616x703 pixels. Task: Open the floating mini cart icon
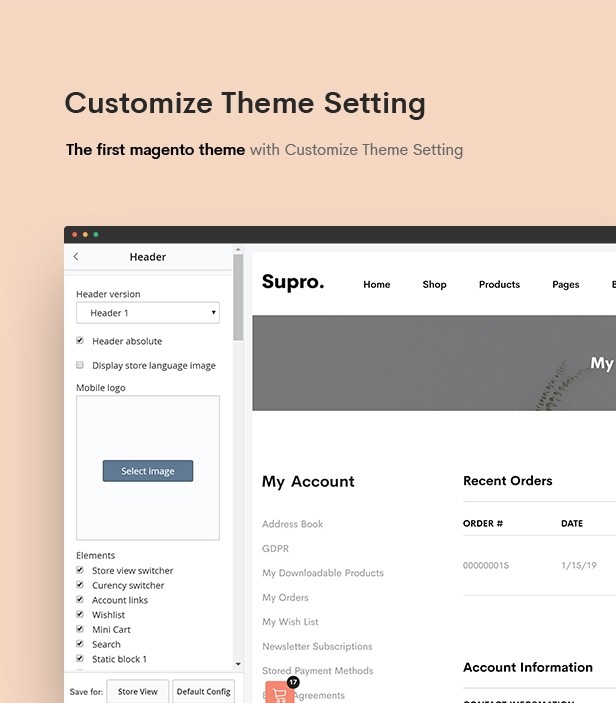click(x=279, y=693)
